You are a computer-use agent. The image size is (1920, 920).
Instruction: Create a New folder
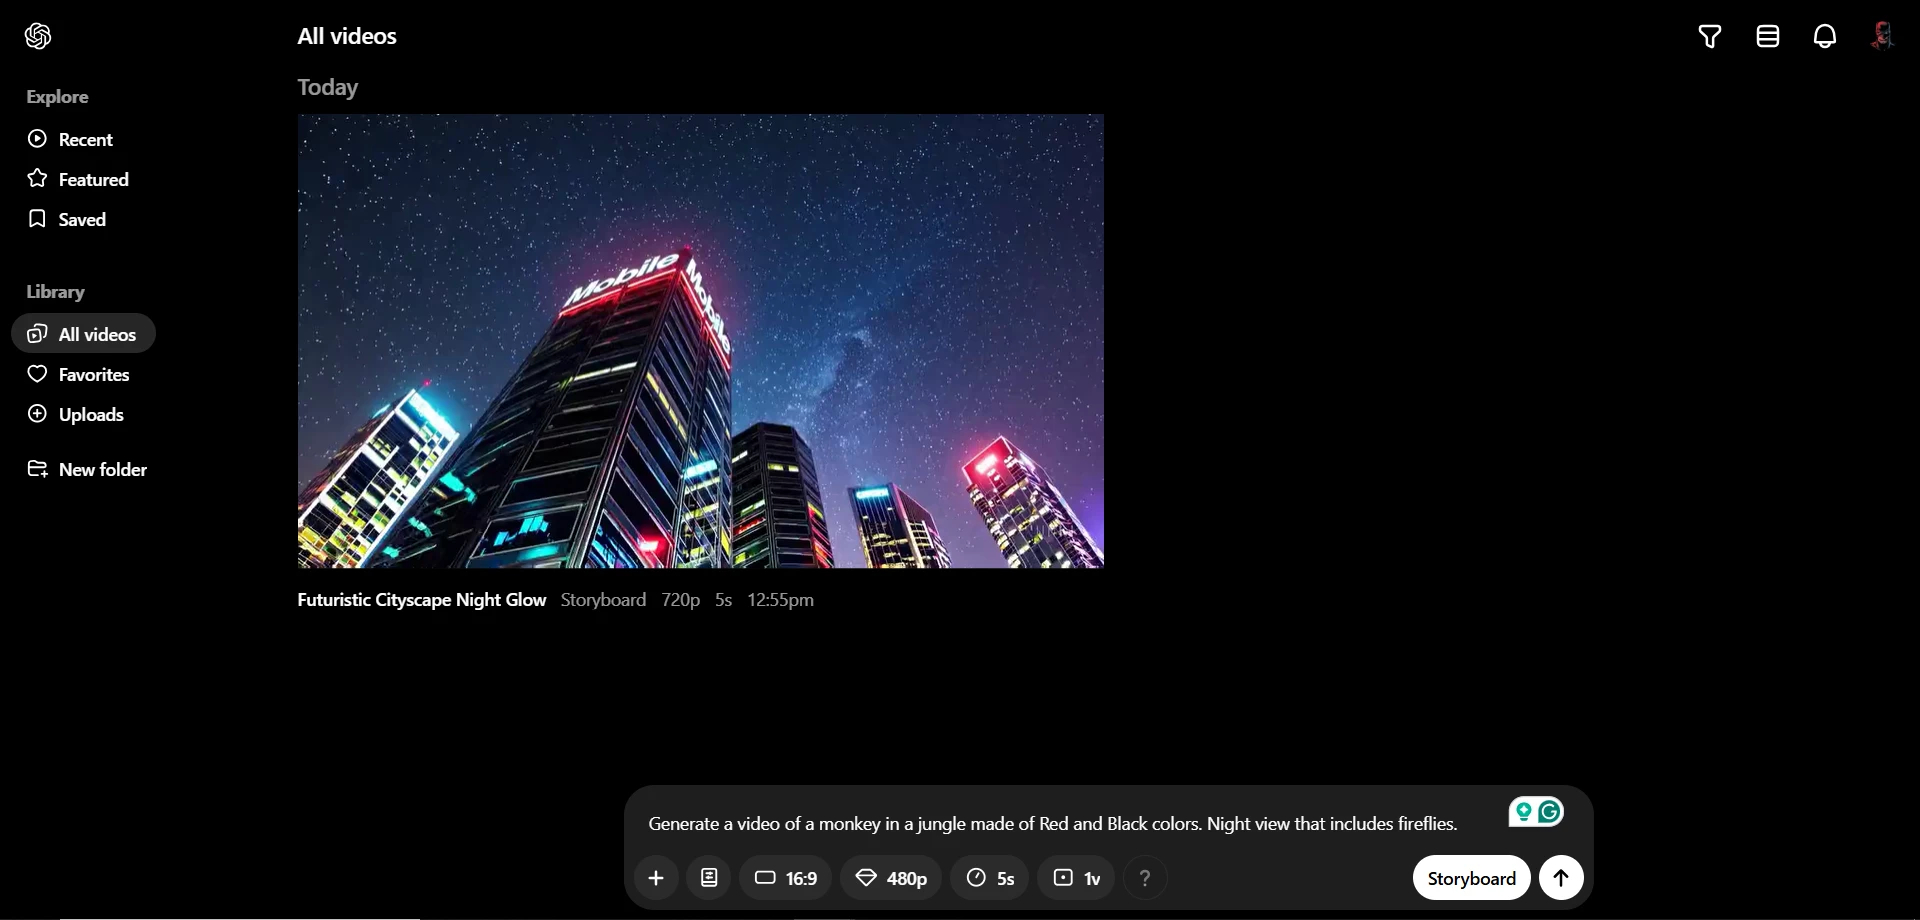(x=87, y=469)
